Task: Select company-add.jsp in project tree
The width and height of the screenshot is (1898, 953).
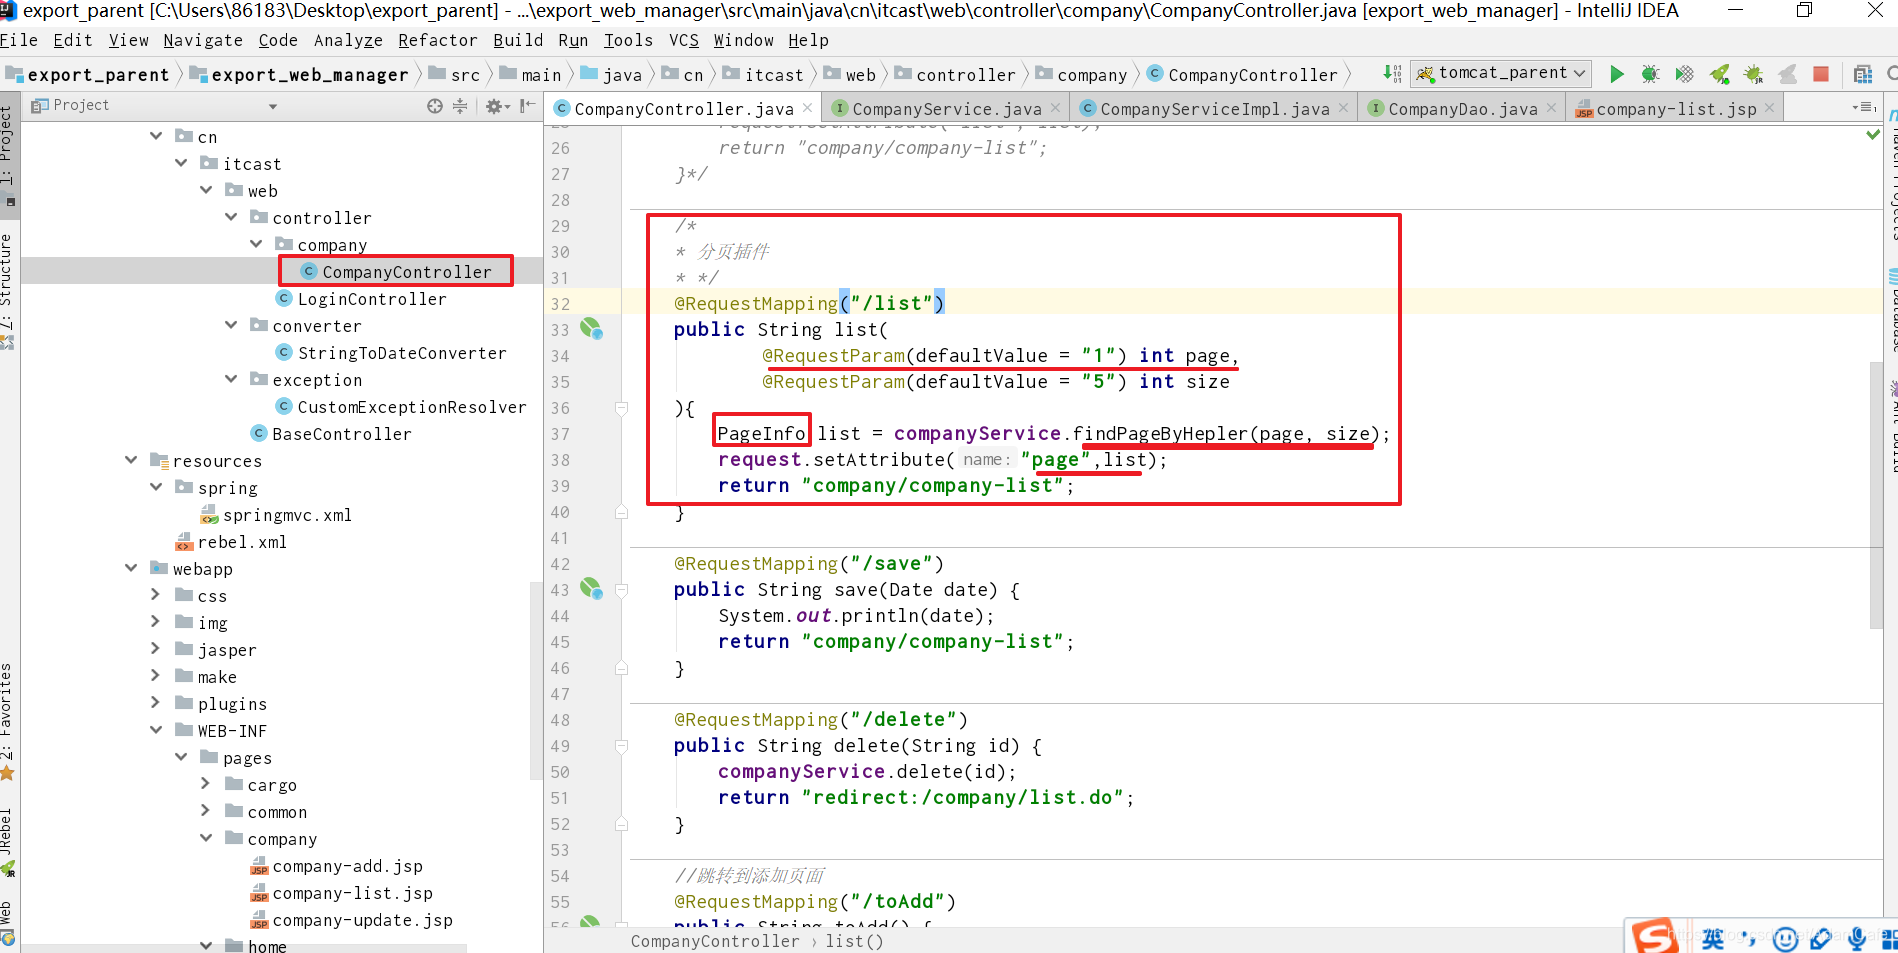Action: coord(337,866)
